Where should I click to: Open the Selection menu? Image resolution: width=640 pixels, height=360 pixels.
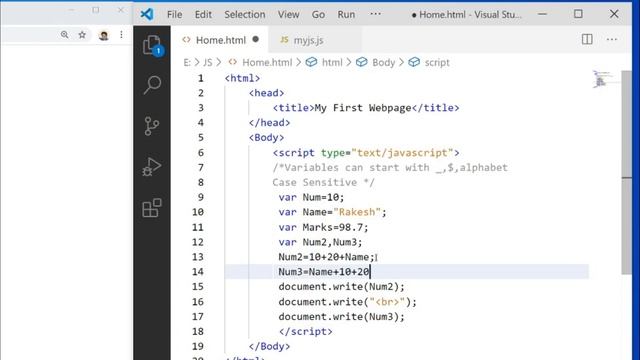[x=244, y=14]
